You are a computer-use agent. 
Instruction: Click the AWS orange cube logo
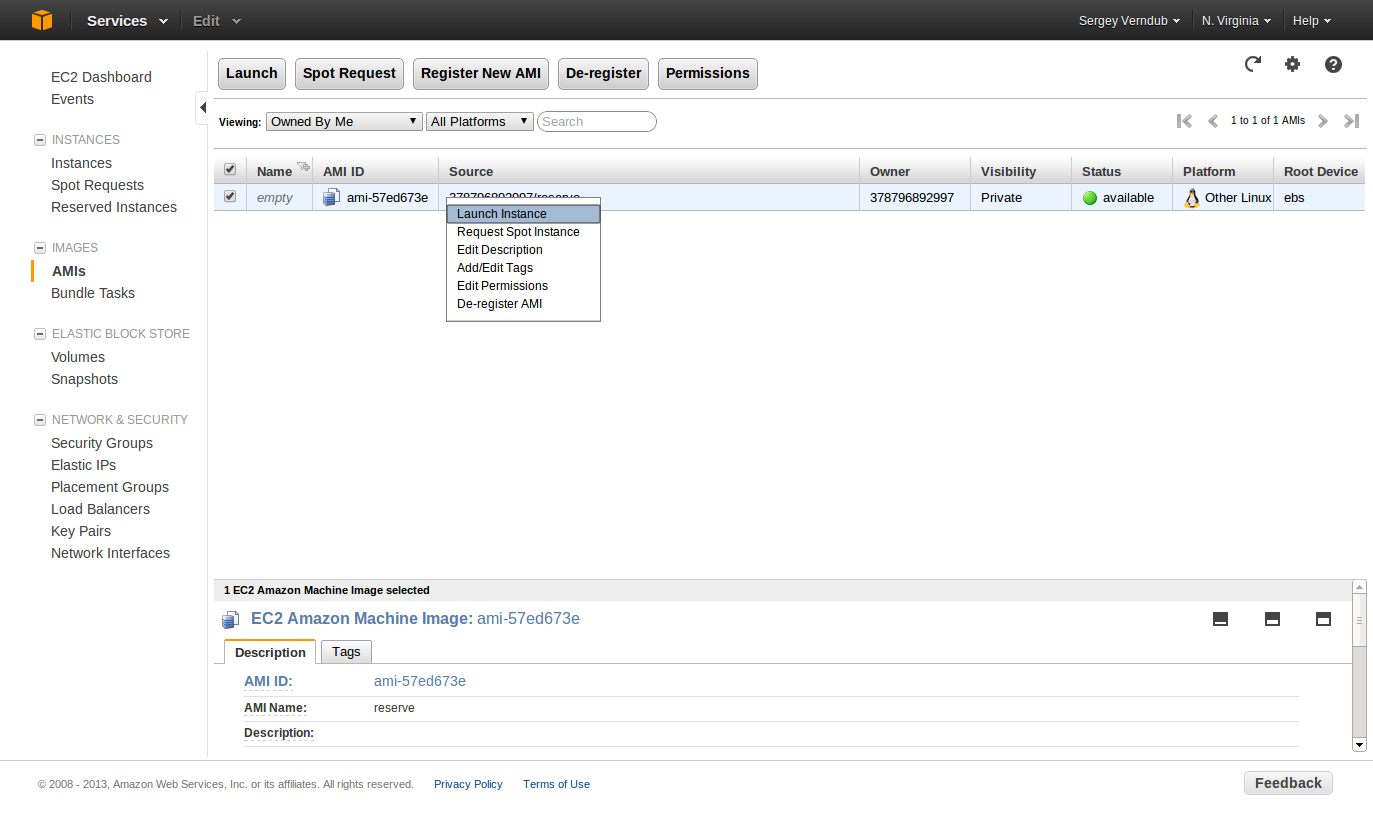[x=41, y=20]
